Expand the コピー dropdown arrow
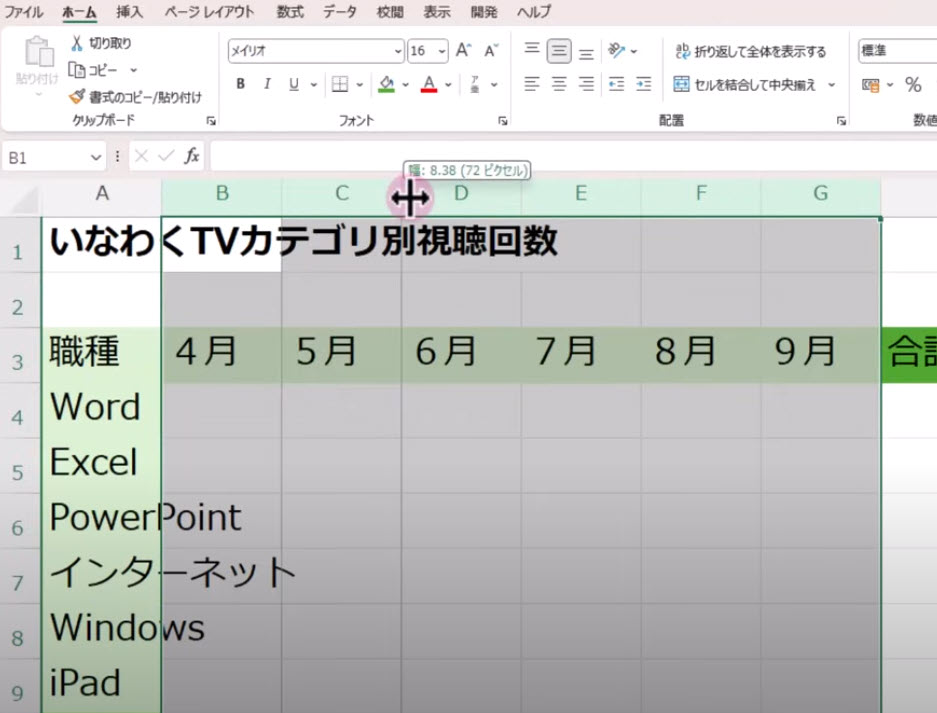 point(133,71)
